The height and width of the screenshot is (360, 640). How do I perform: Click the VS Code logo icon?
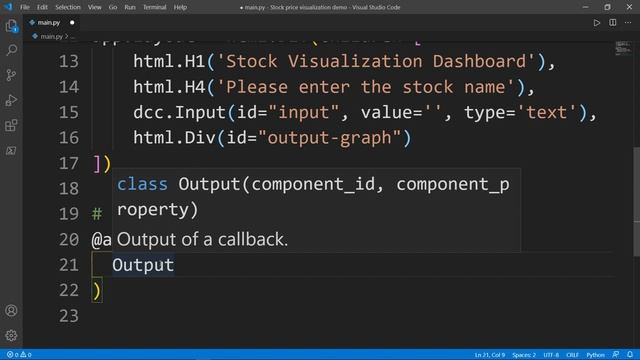click(x=8, y=7)
